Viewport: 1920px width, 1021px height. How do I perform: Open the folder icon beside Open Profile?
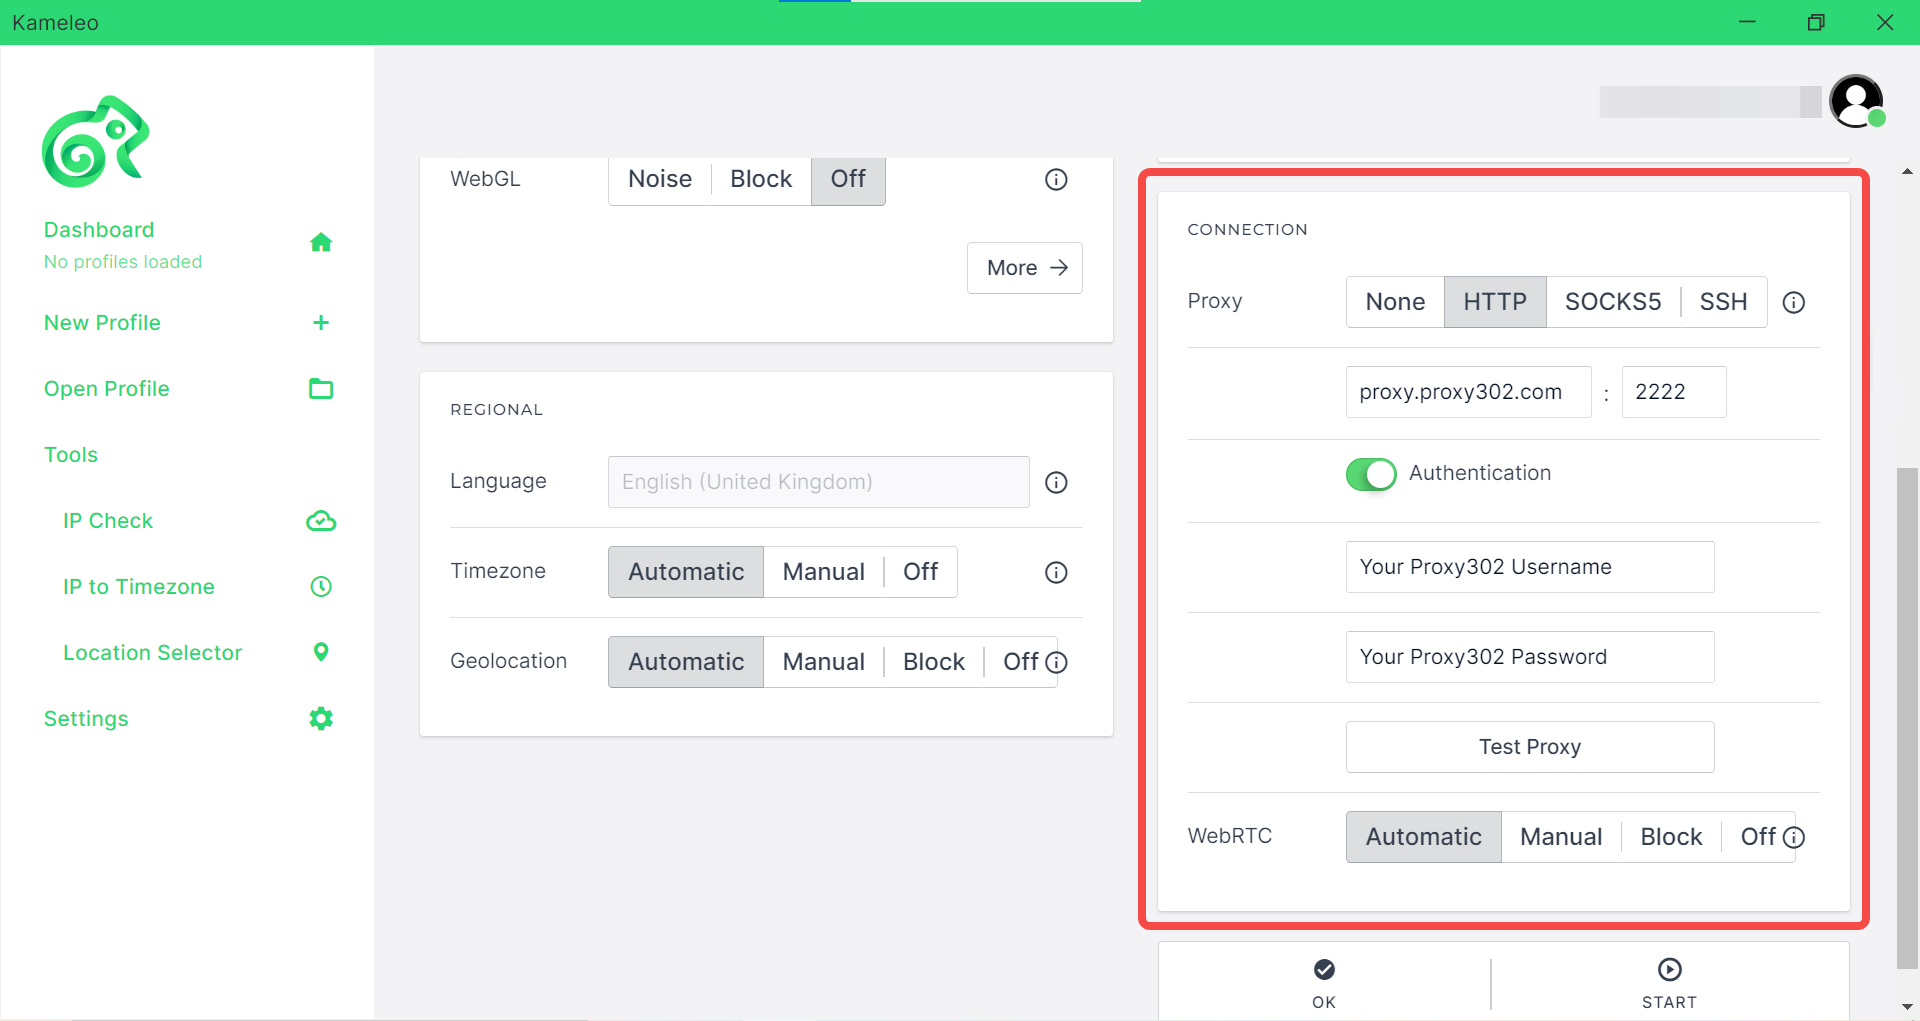[x=321, y=388]
